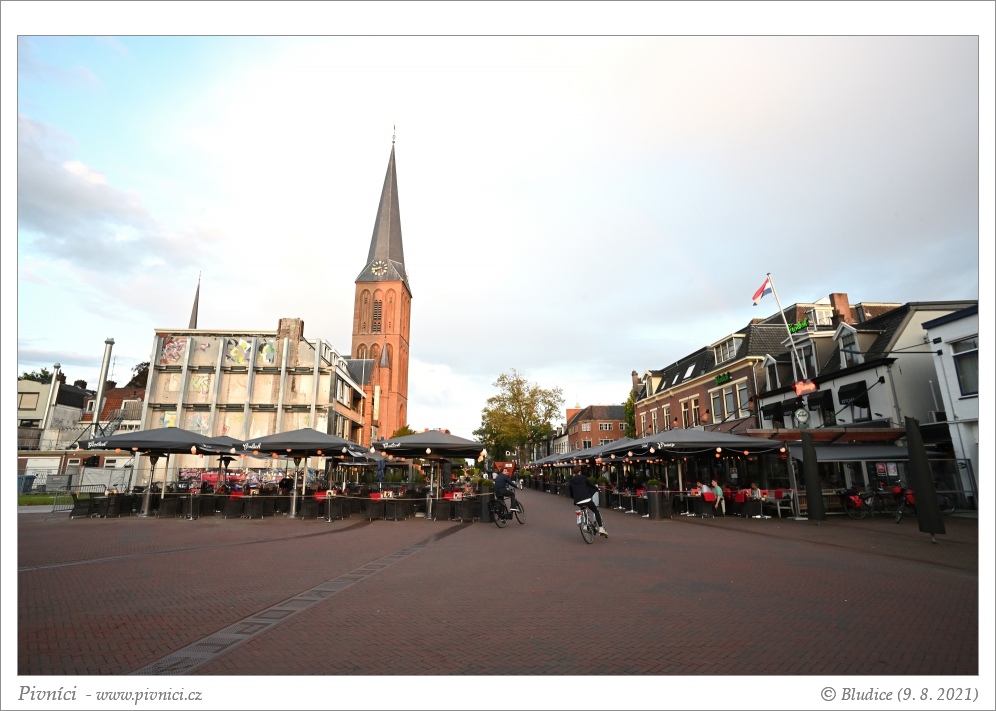Click the green neon sign on the rooftop

tap(798, 326)
